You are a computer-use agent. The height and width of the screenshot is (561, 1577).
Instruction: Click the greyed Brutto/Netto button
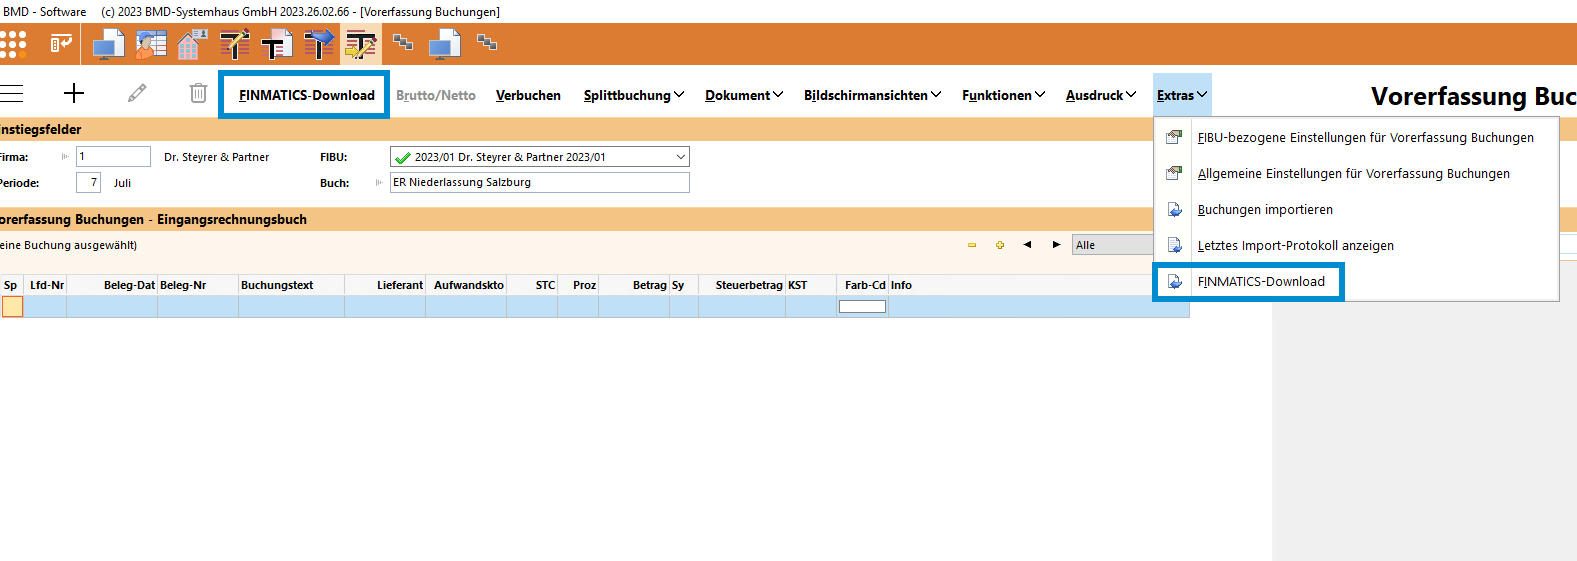click(x=436, y=95)
